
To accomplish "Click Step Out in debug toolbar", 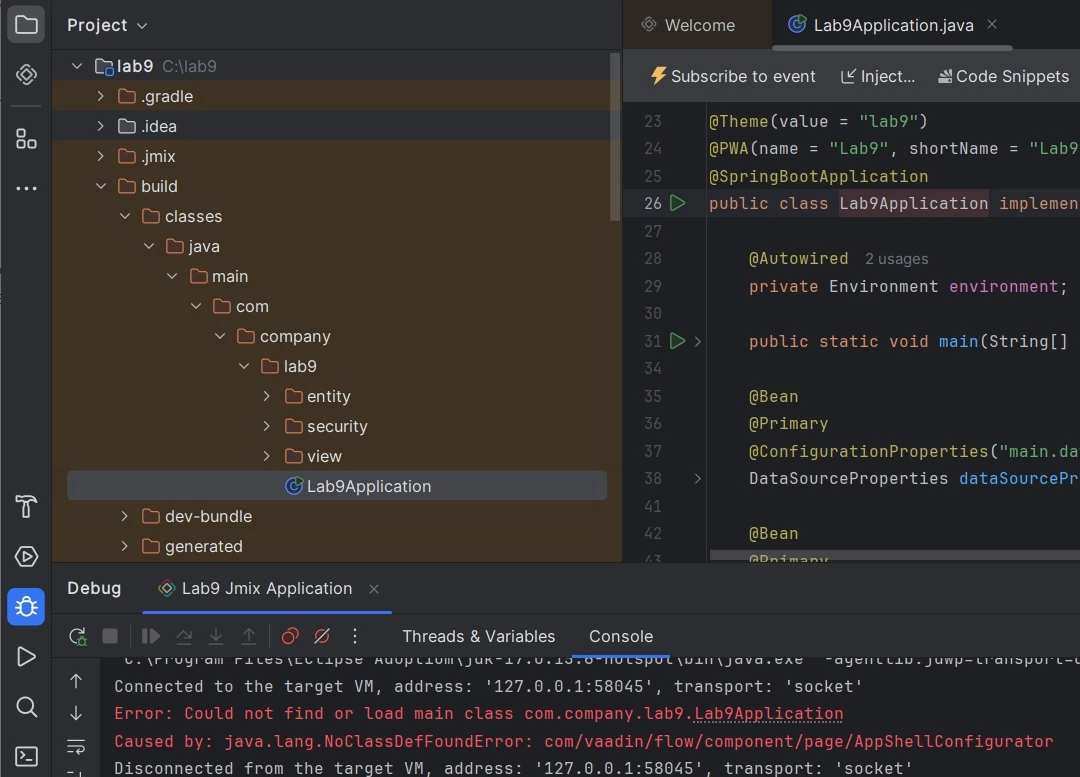I will [x=249, y=636].
